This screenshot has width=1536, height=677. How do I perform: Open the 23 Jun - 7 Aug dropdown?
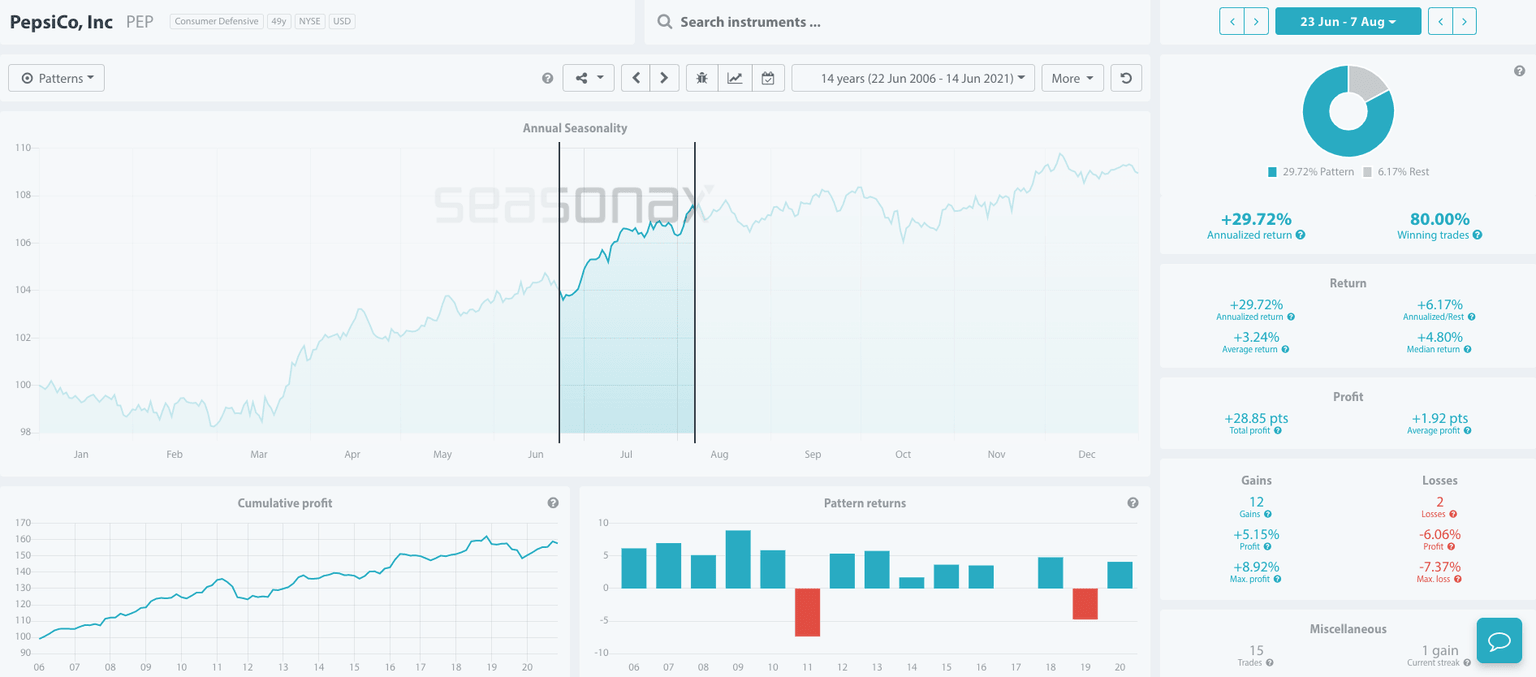[1347, 21]
